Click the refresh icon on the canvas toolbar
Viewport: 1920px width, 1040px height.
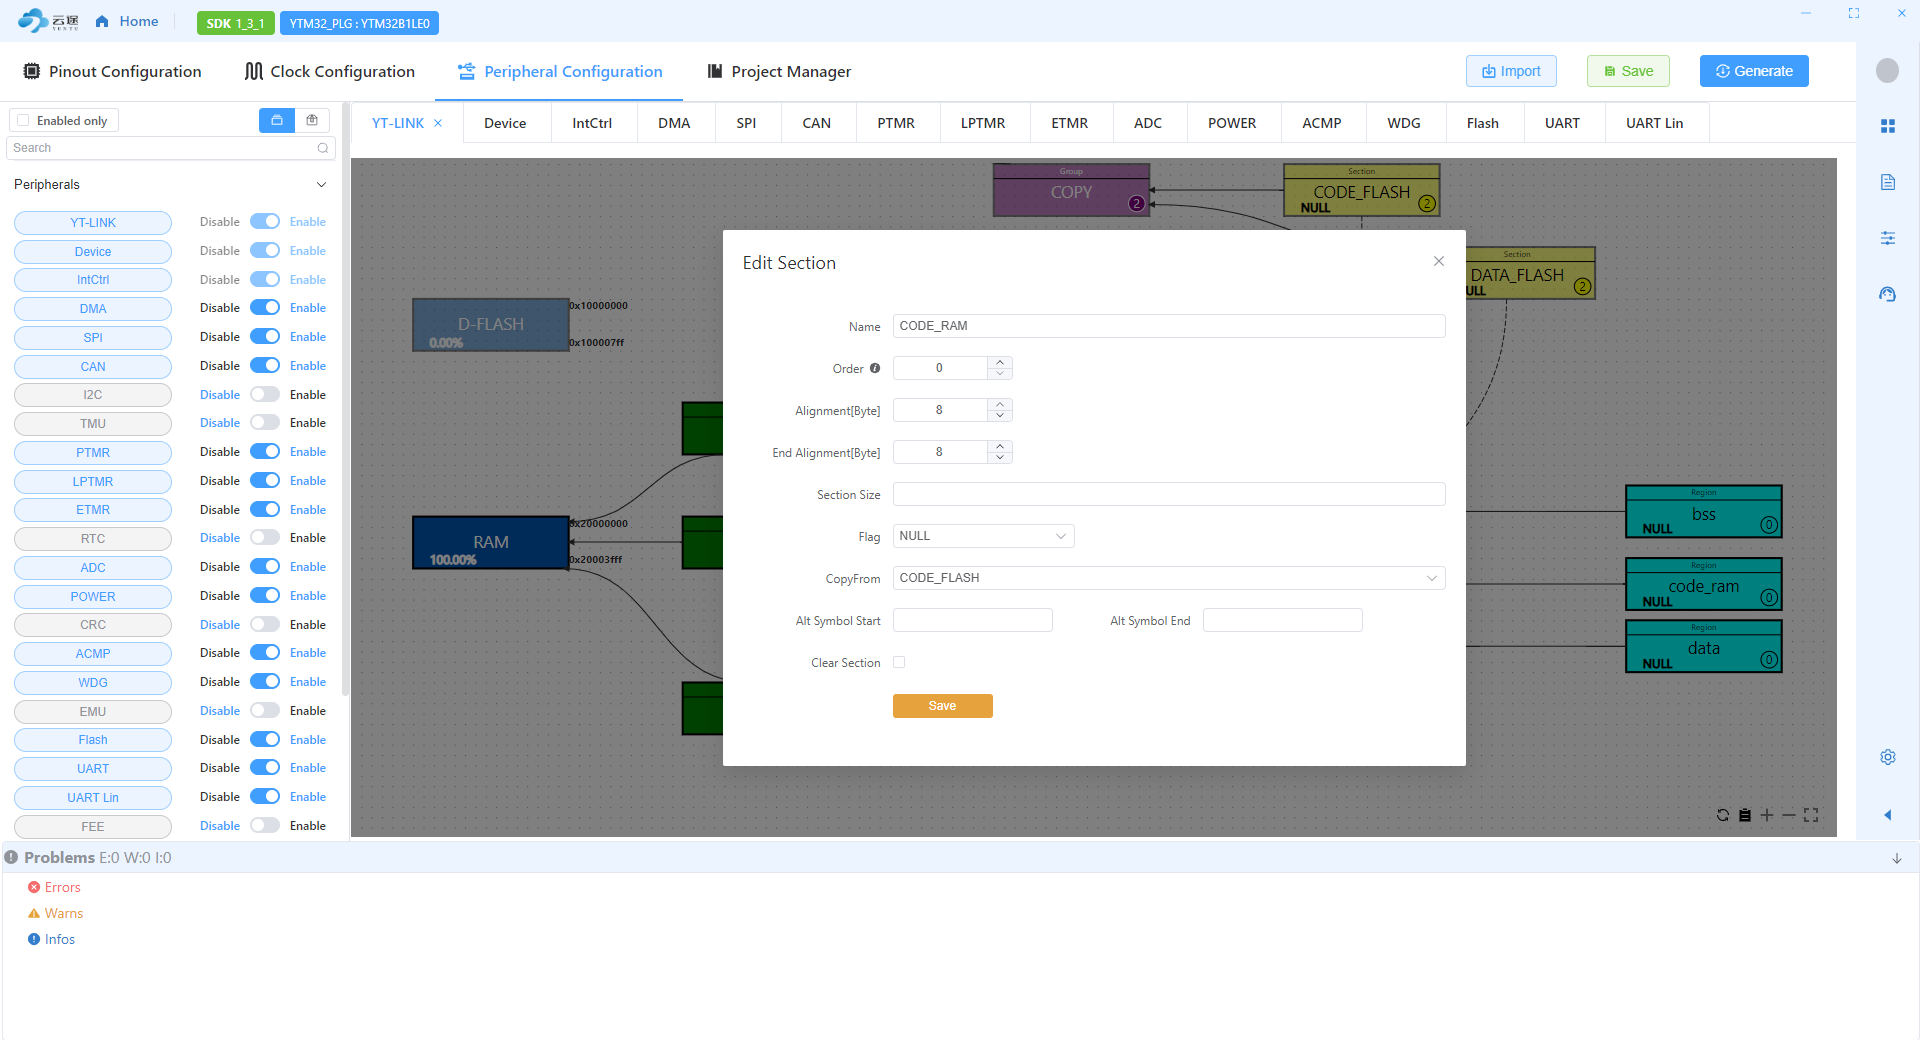click(x=1722, y=815)
